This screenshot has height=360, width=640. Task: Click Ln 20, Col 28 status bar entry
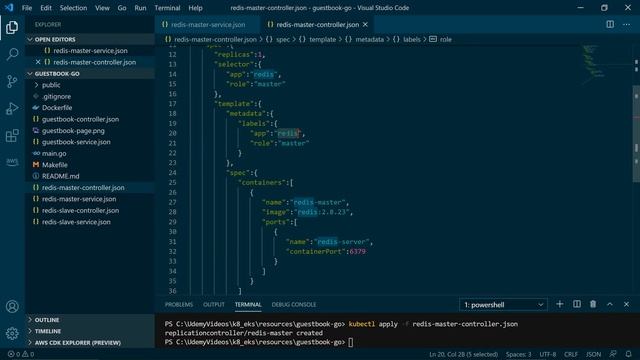(x=464, y=354)
